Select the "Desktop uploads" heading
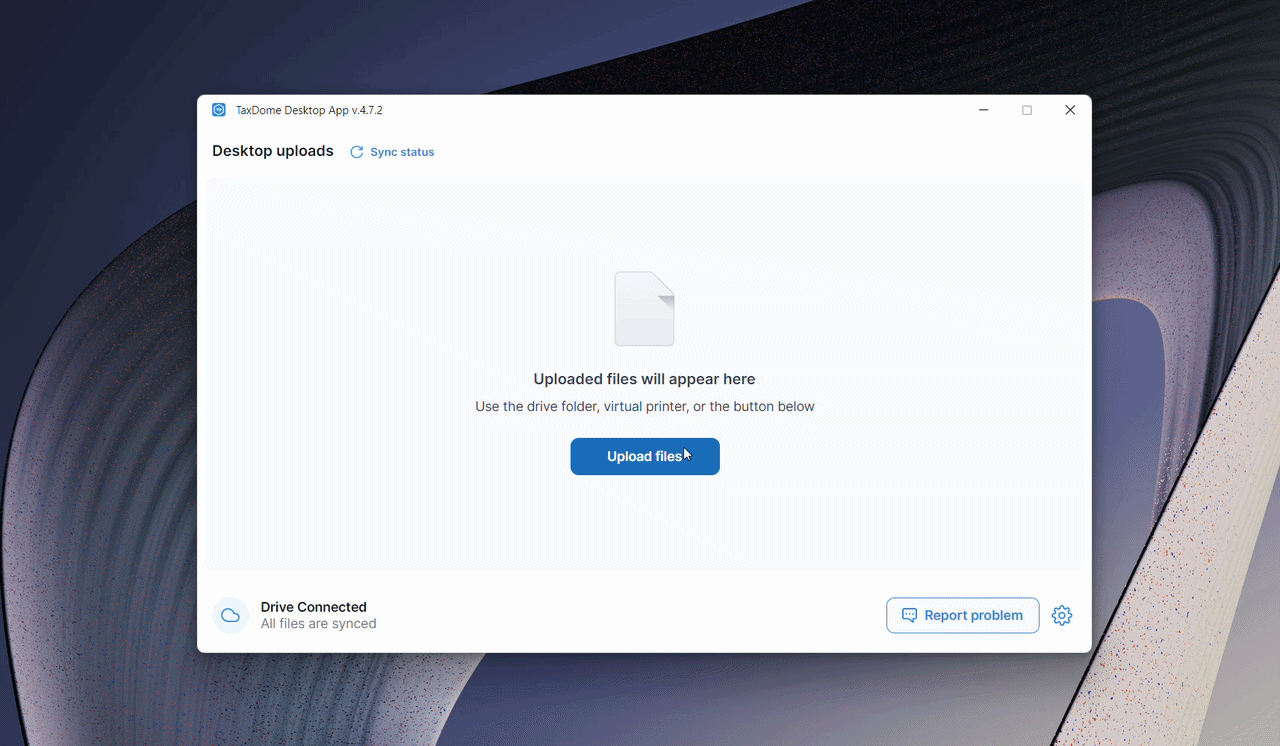1280x746 pixels. [273, 151]
